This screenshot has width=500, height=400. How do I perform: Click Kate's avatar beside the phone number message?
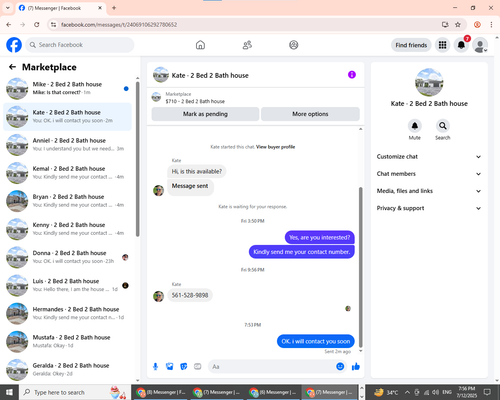tap(158, 296)
